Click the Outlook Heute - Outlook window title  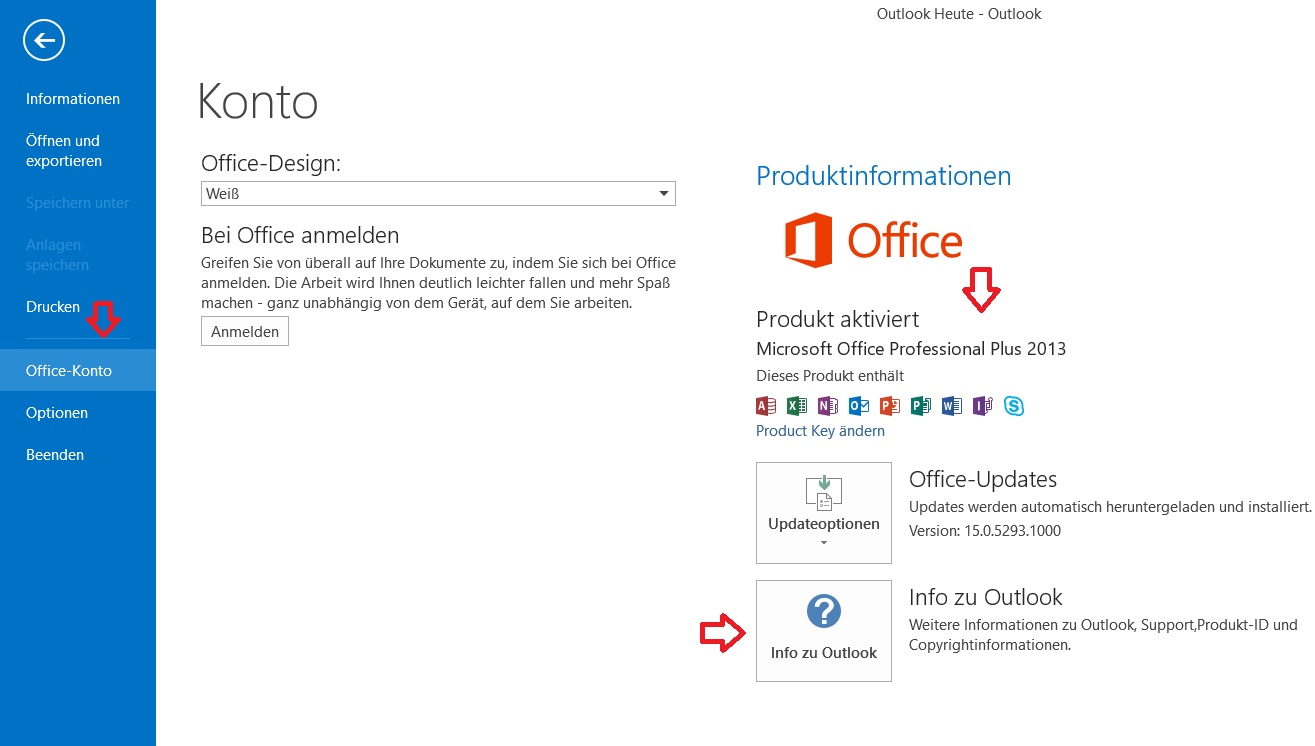[959, 14]
